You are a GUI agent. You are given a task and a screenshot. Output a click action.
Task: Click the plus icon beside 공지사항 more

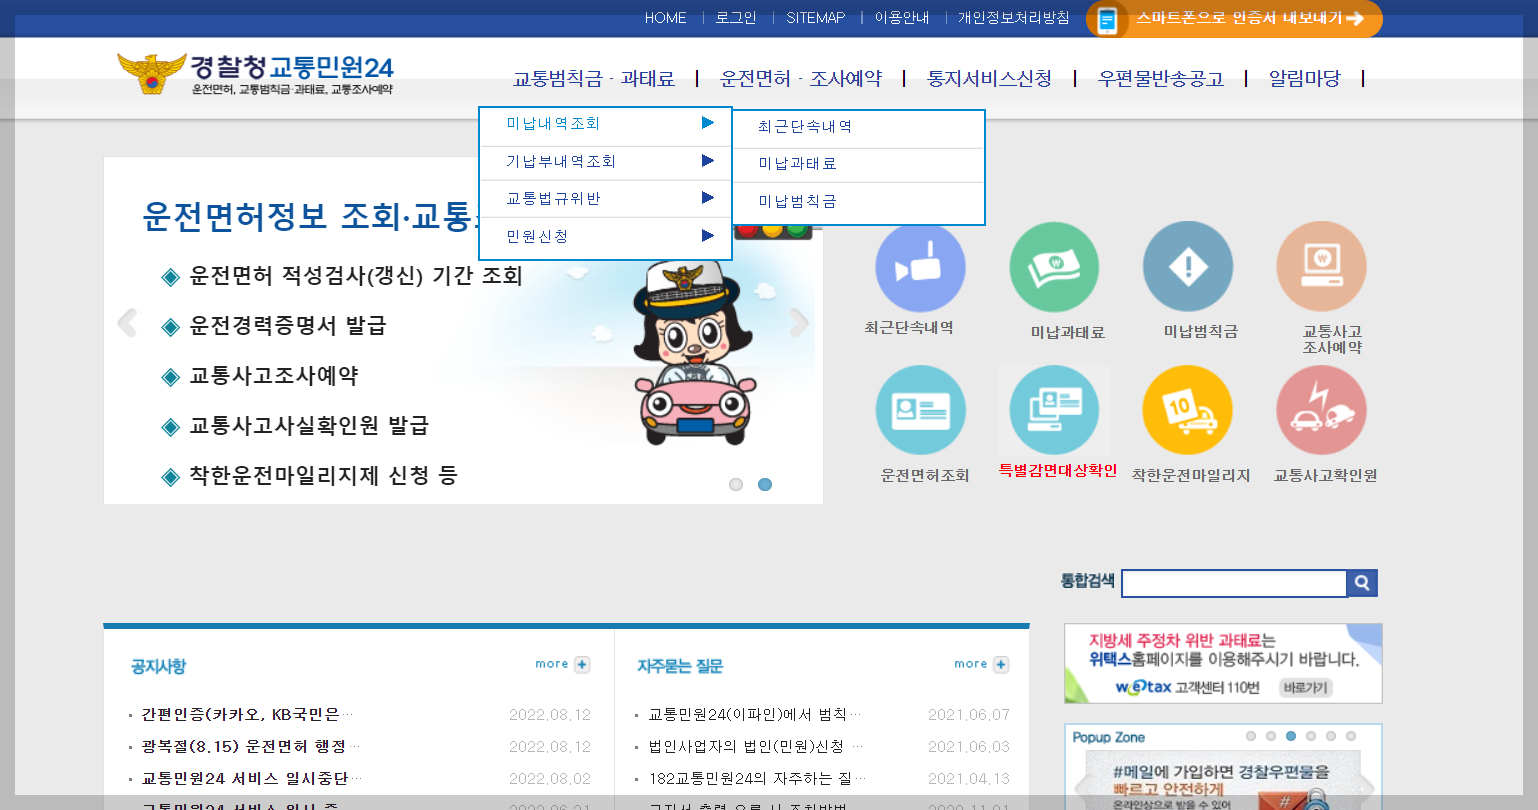coord(582,665)
